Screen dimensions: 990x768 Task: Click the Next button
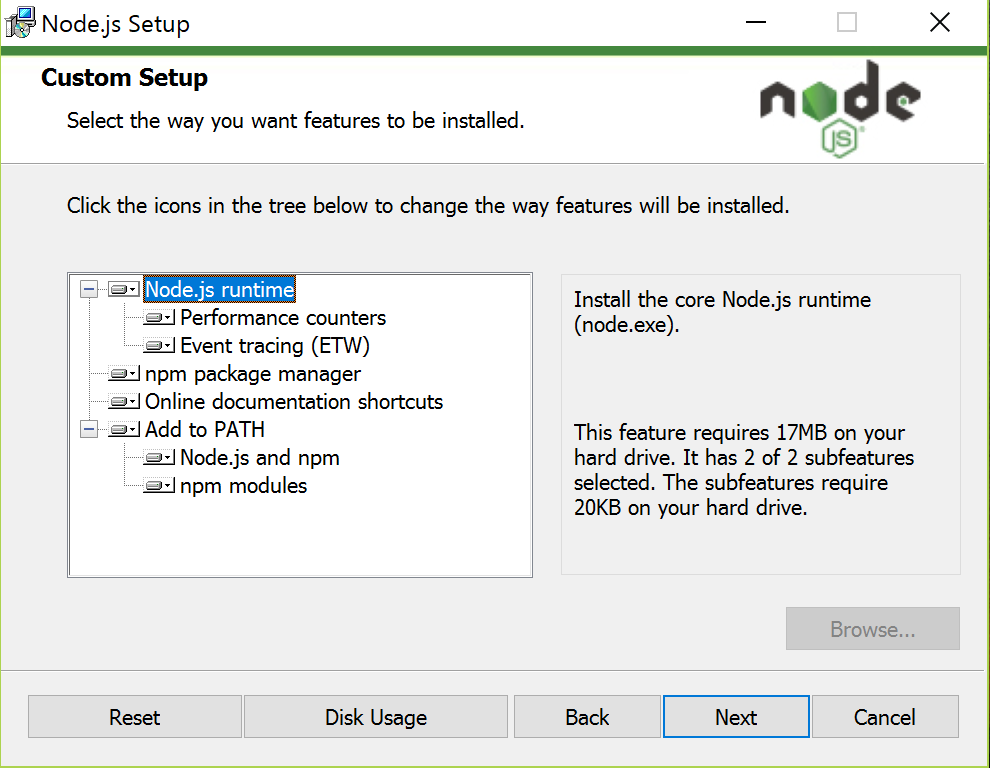click(736, 716)
